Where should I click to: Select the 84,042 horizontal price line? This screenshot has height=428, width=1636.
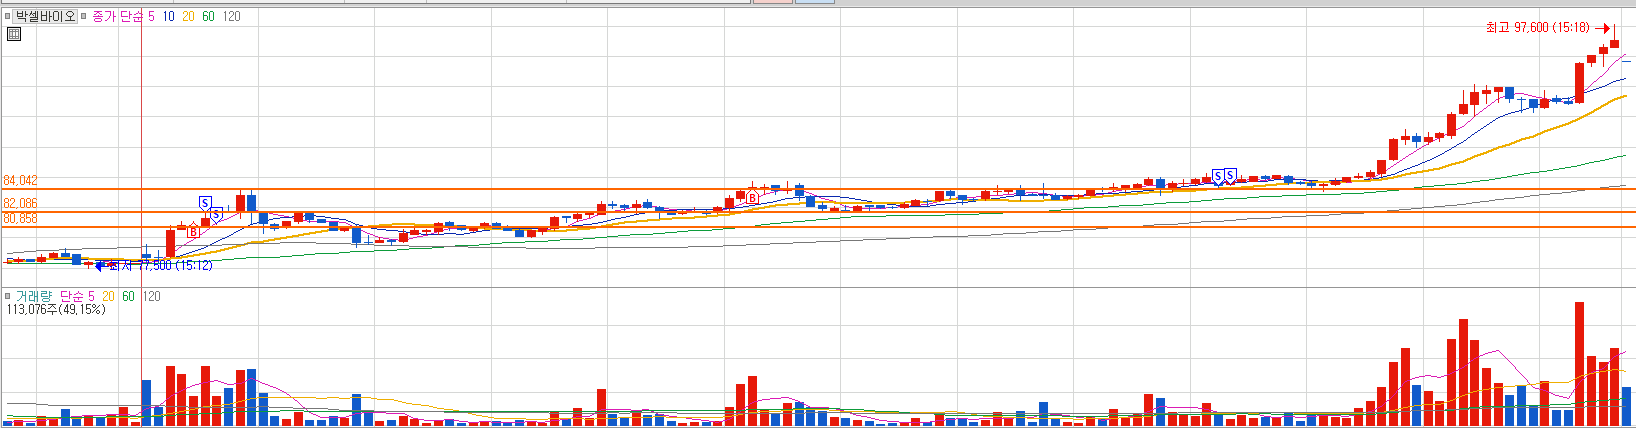tap(818, 189)
